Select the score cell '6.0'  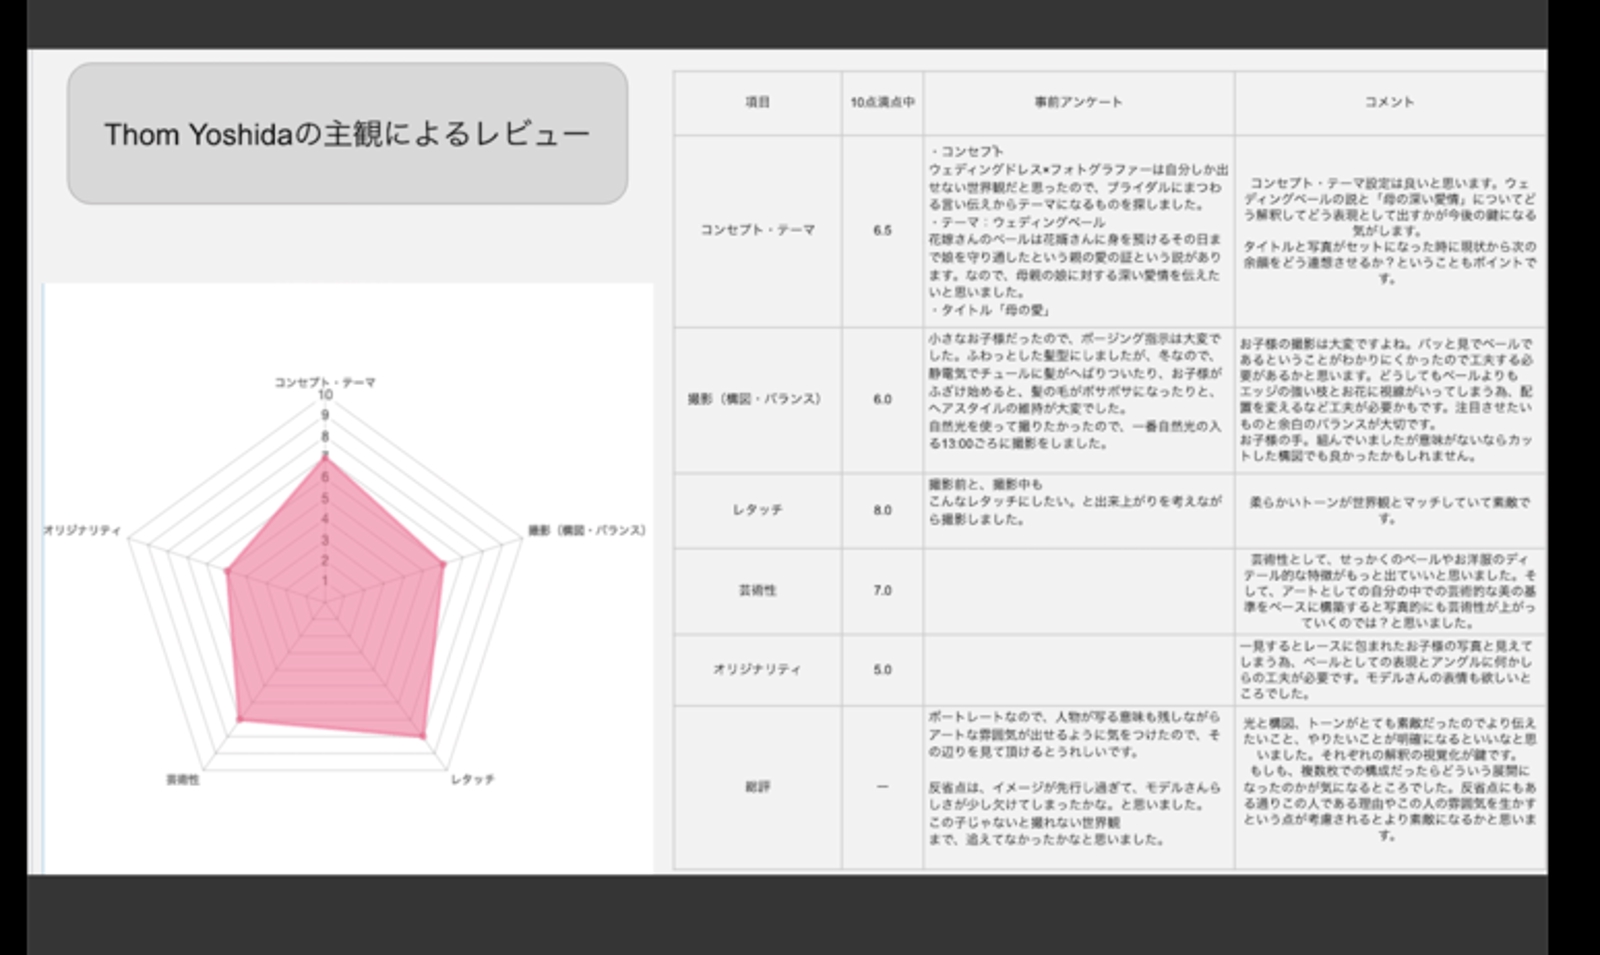882,399
